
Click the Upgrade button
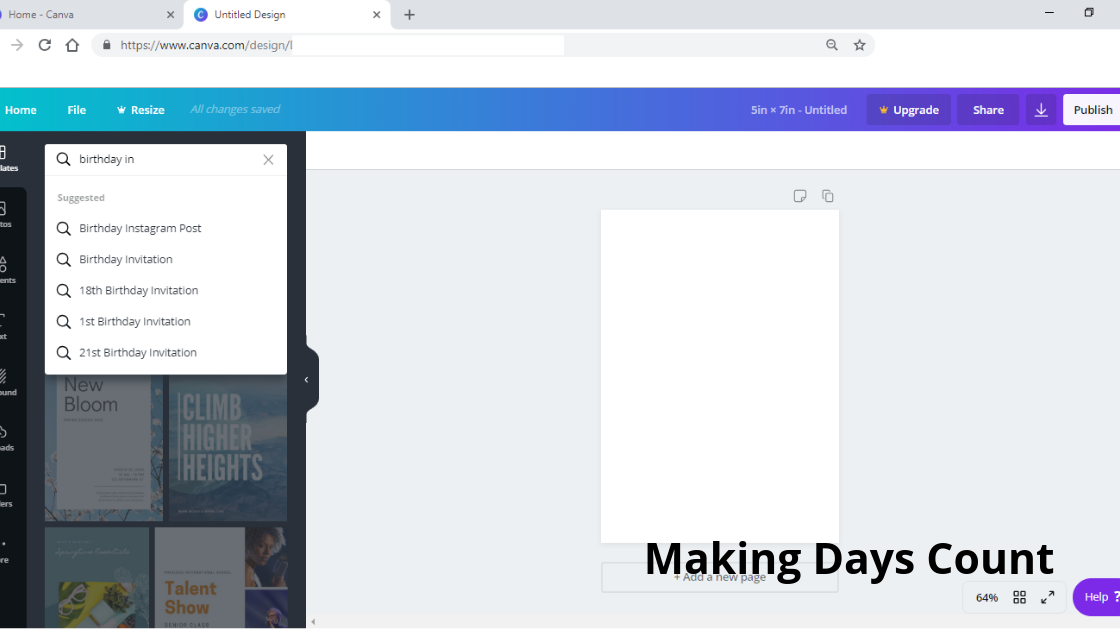point(908,110)
